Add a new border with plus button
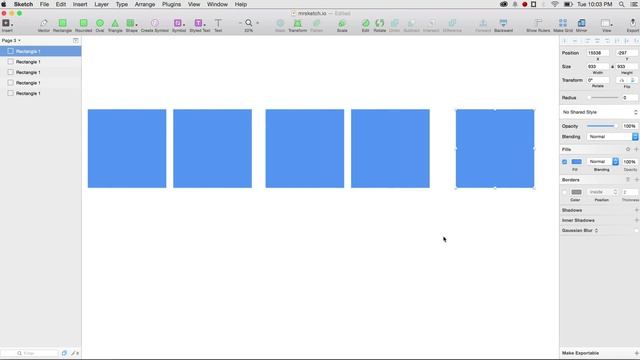Screen dimensions: 640x360 coord(636,180)
